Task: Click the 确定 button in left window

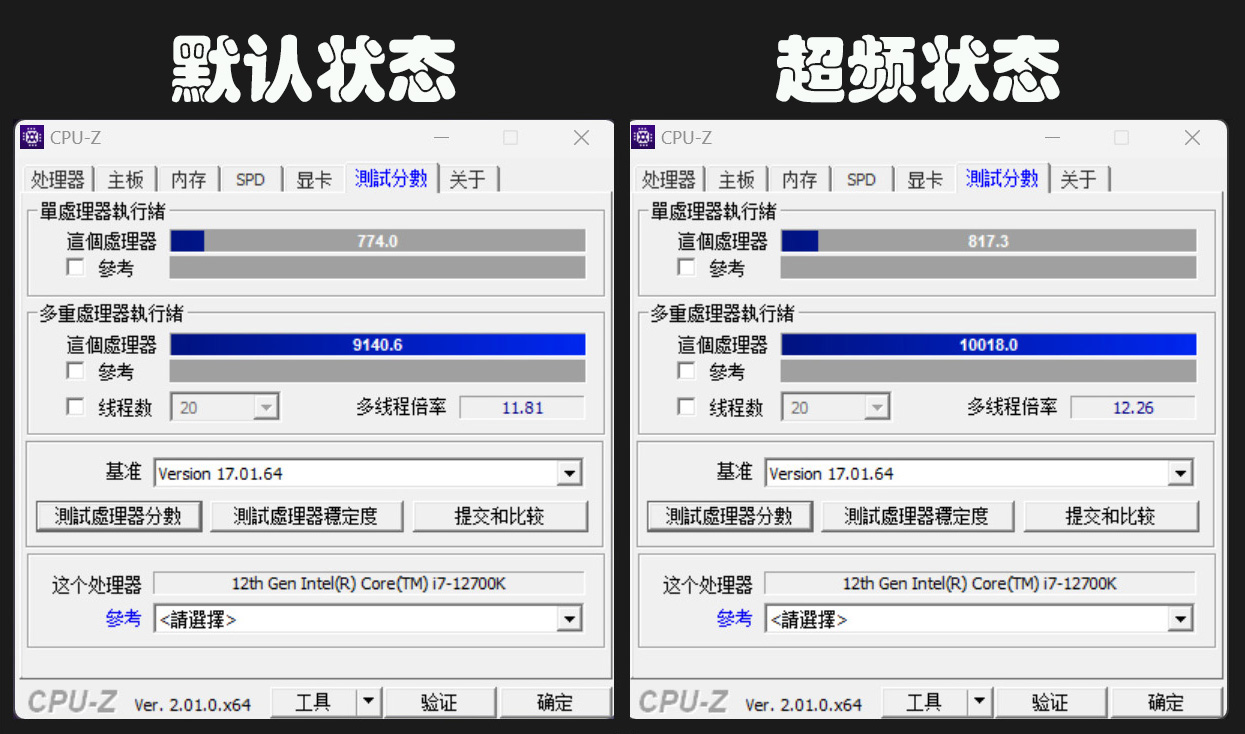Action: 555,702
